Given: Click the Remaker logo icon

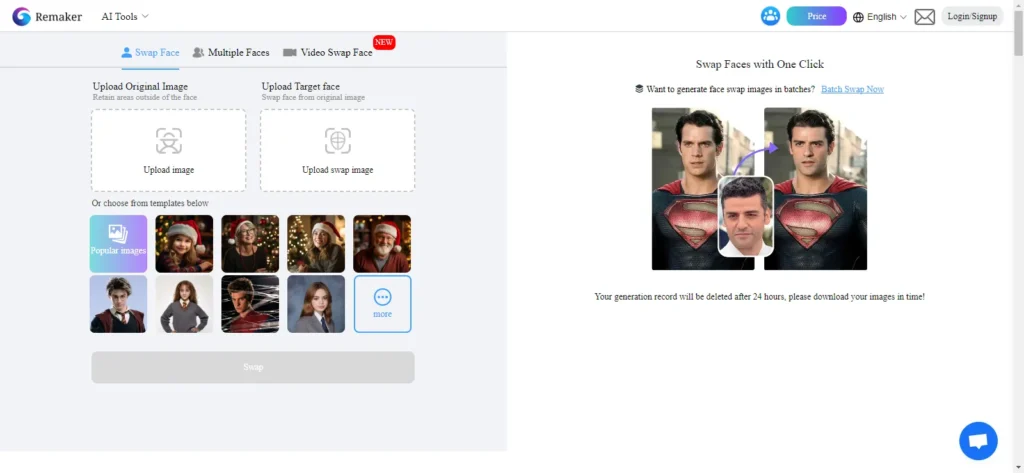Looking at the screenshot, I should (x=21, y=16).
